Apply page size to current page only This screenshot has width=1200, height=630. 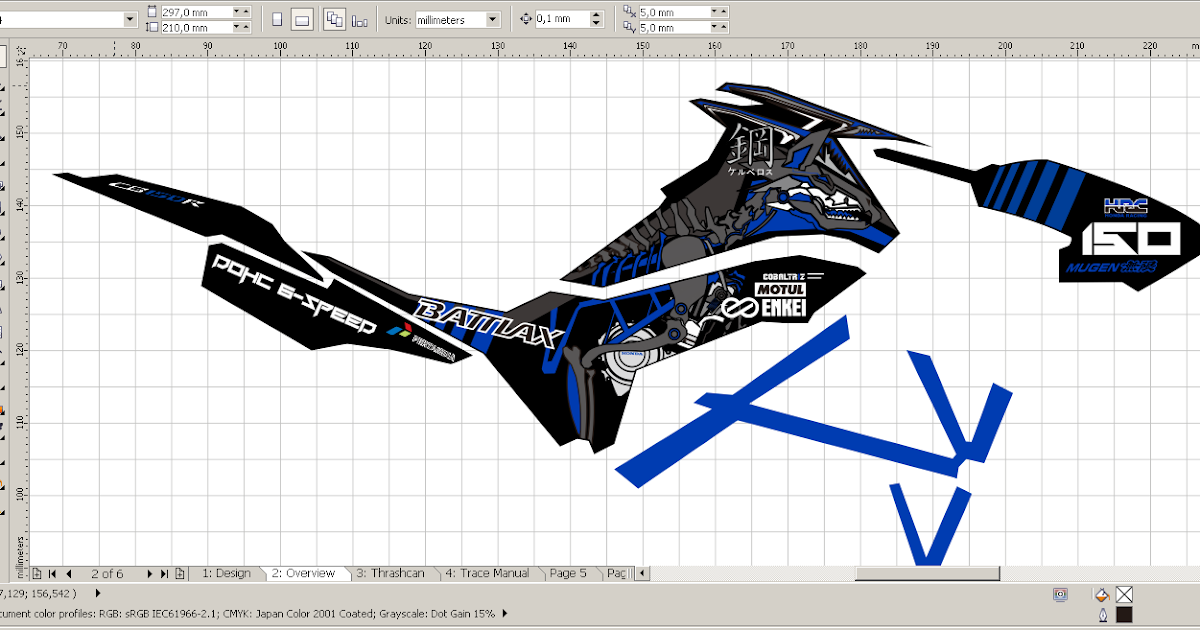(359, 19)
